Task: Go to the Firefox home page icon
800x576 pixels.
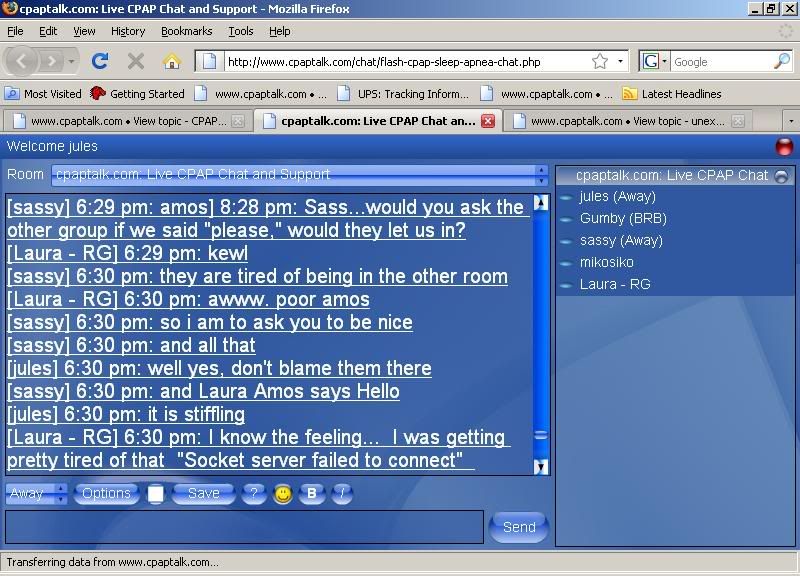Action: [171, 61]
